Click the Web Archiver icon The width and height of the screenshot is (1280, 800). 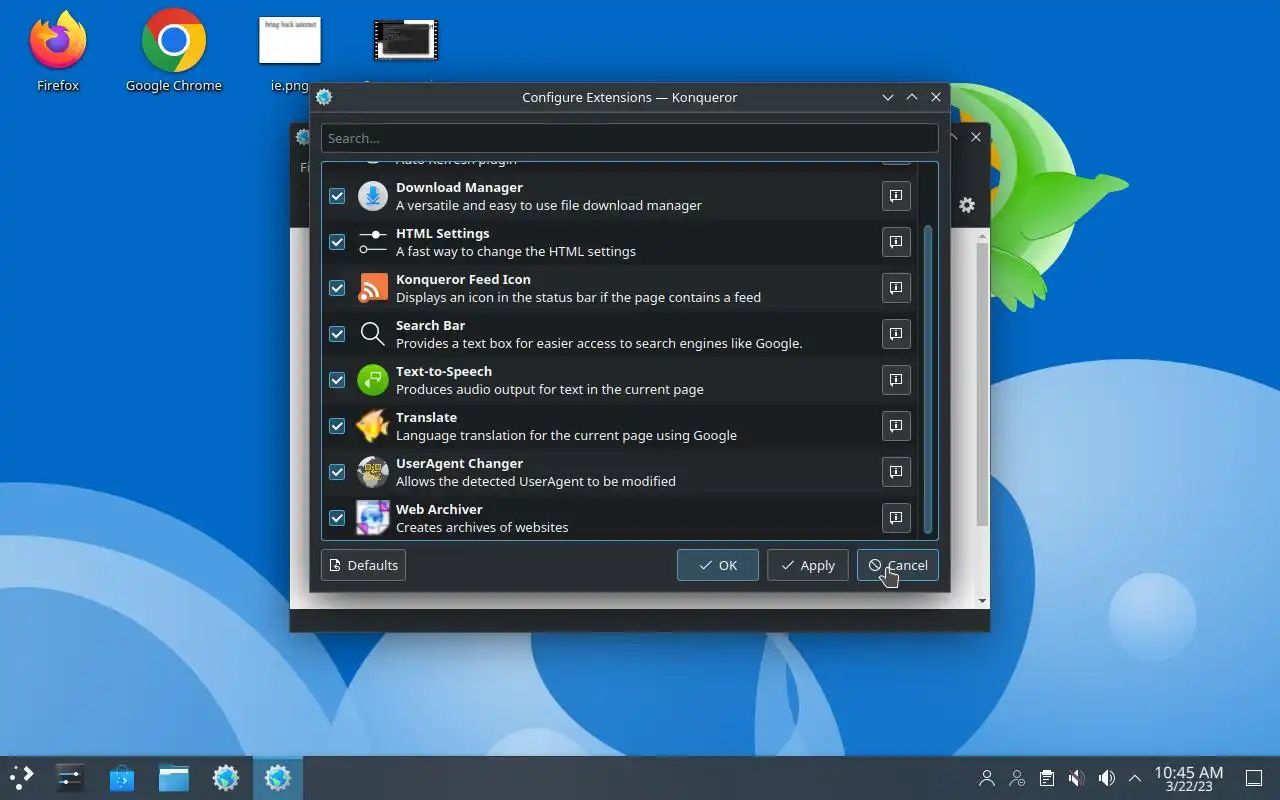pyautogui.click(x=373, y=518)
